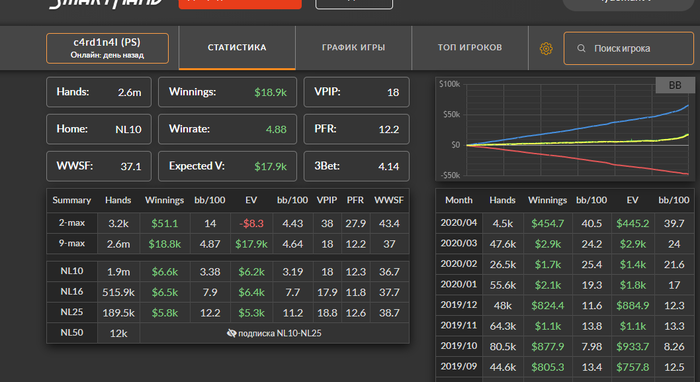Click the Winnings $18.9k stat box
700x382 pixels.
point(227,92)
